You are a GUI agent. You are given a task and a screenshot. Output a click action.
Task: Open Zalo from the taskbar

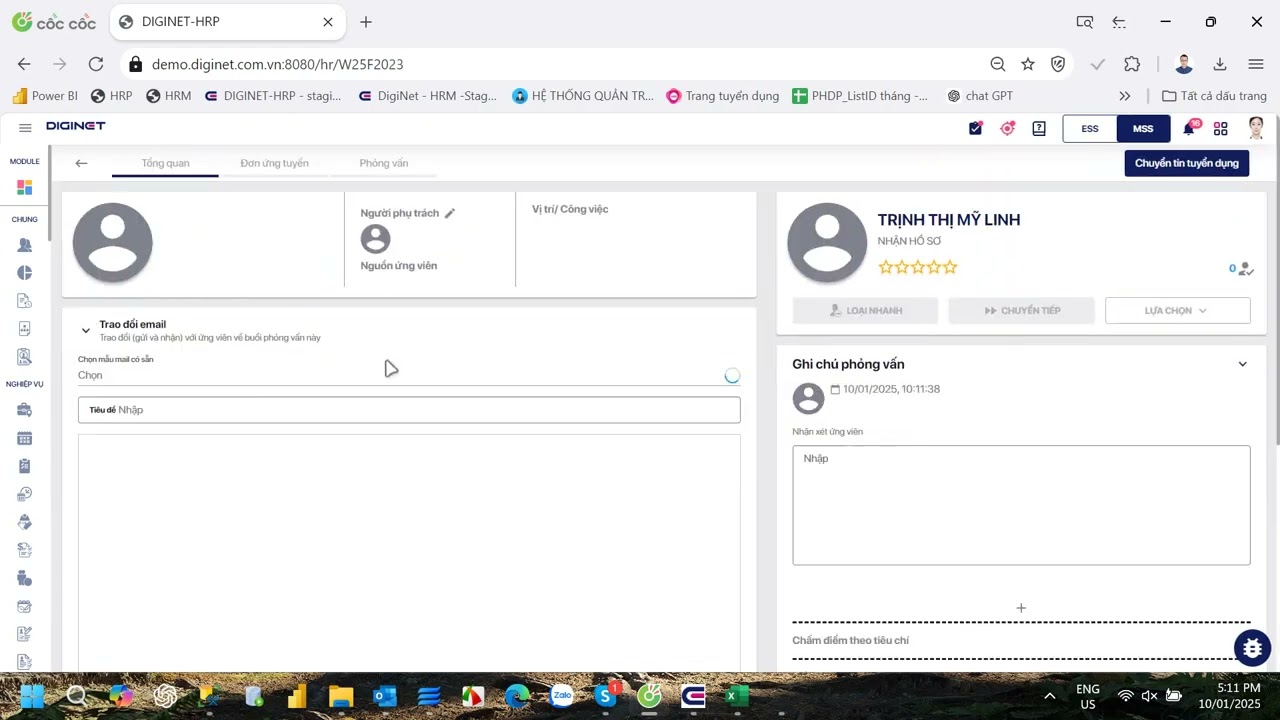[562, 696]
